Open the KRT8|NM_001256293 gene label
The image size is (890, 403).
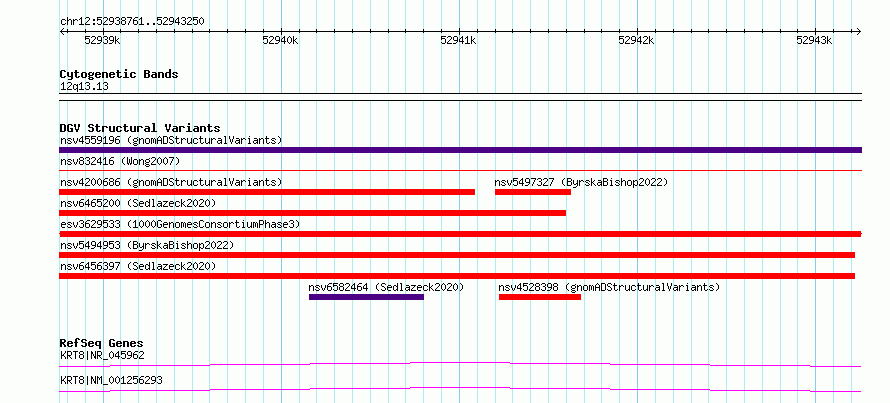point(111,380)
